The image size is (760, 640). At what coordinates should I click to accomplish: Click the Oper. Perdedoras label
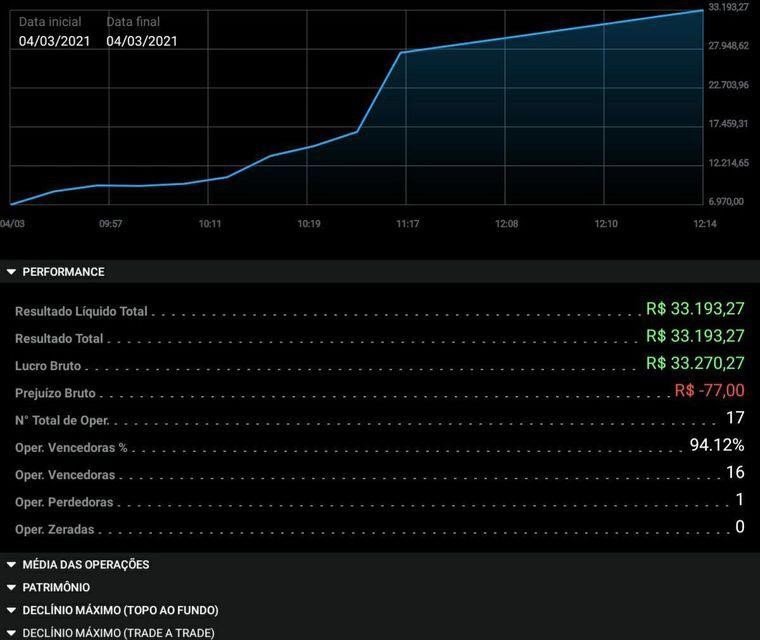(64, 502)
